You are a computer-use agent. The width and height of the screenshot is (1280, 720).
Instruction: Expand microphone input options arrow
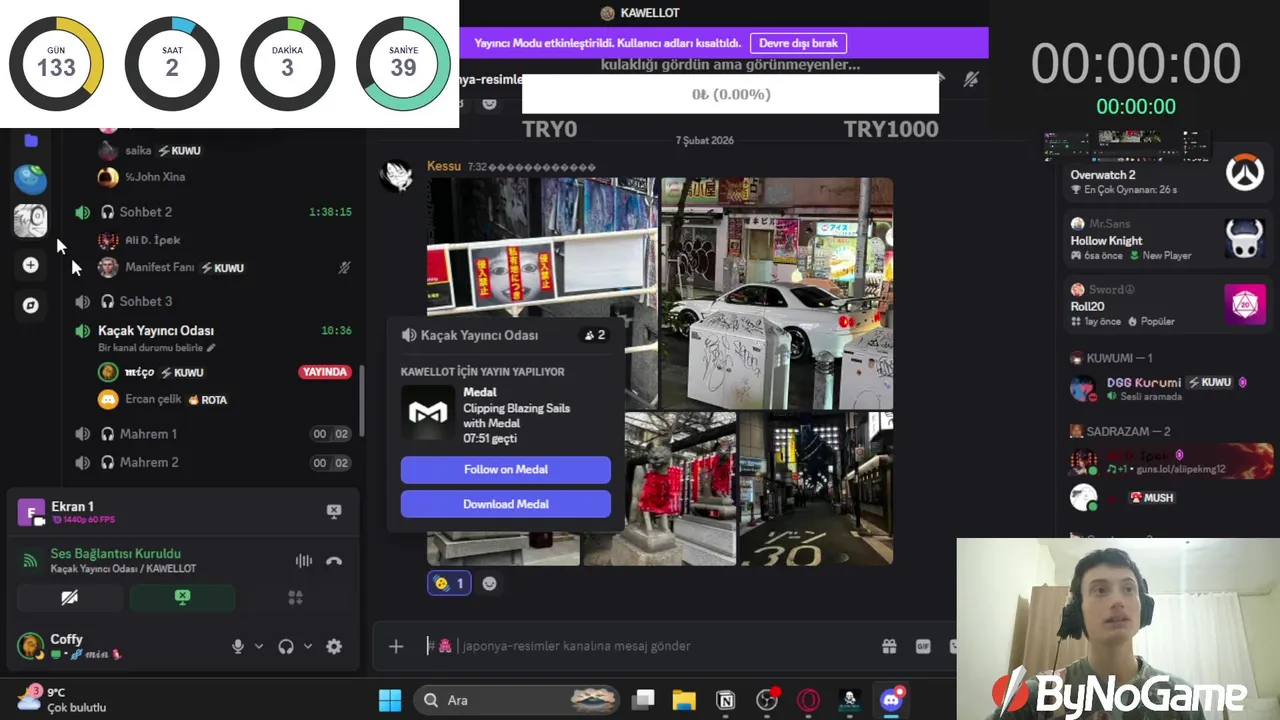[259, 646]
